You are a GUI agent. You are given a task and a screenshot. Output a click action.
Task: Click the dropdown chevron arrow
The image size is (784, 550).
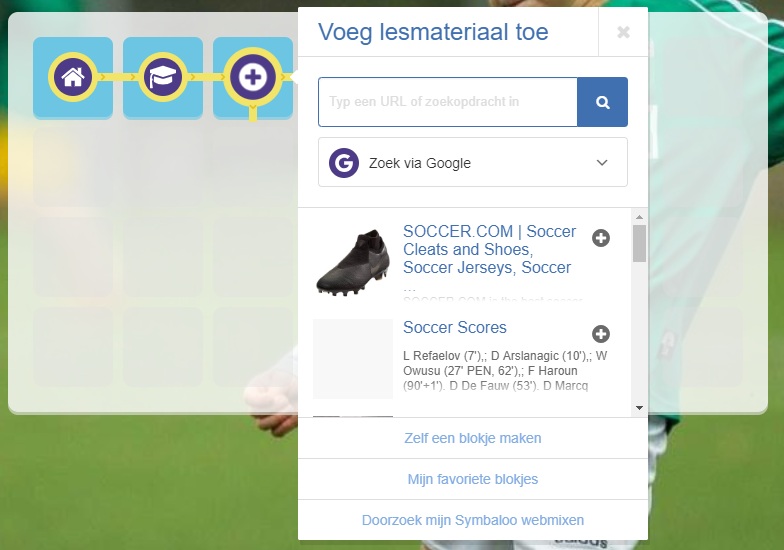[x=602, y=162]
